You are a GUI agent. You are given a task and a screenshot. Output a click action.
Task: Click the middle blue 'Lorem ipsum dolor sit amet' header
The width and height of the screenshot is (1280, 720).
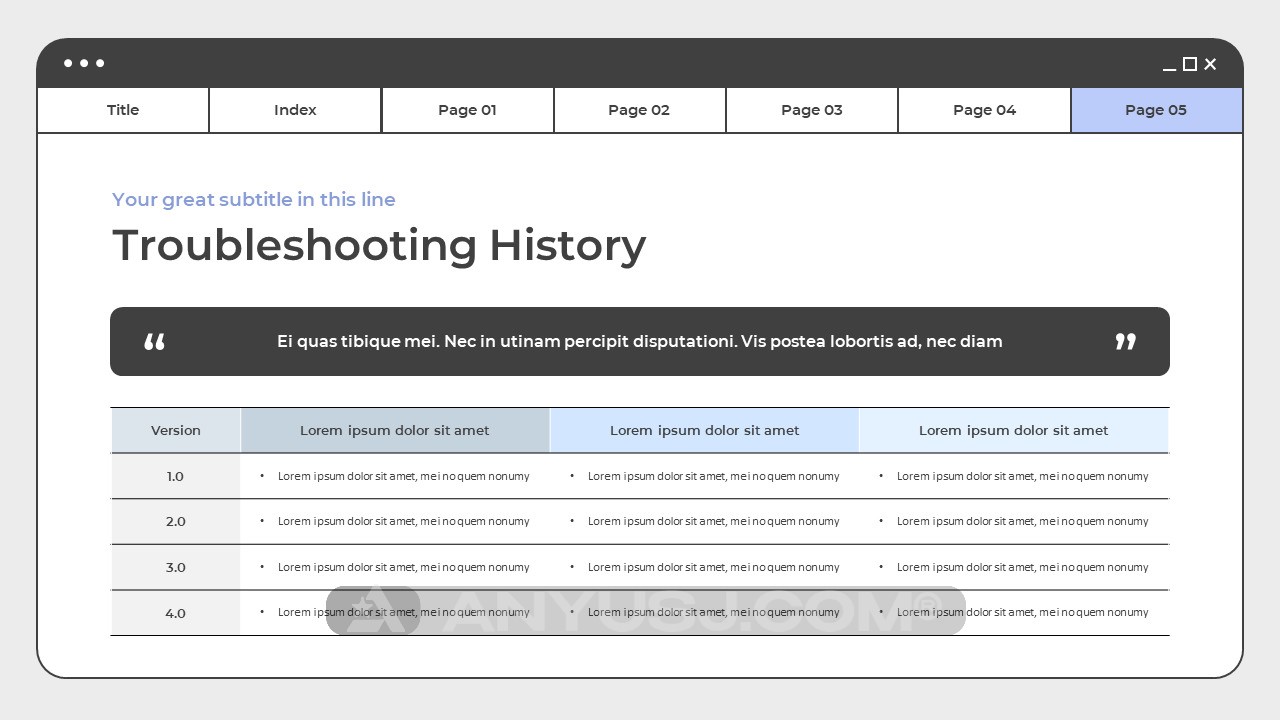[x=704, y=430]
